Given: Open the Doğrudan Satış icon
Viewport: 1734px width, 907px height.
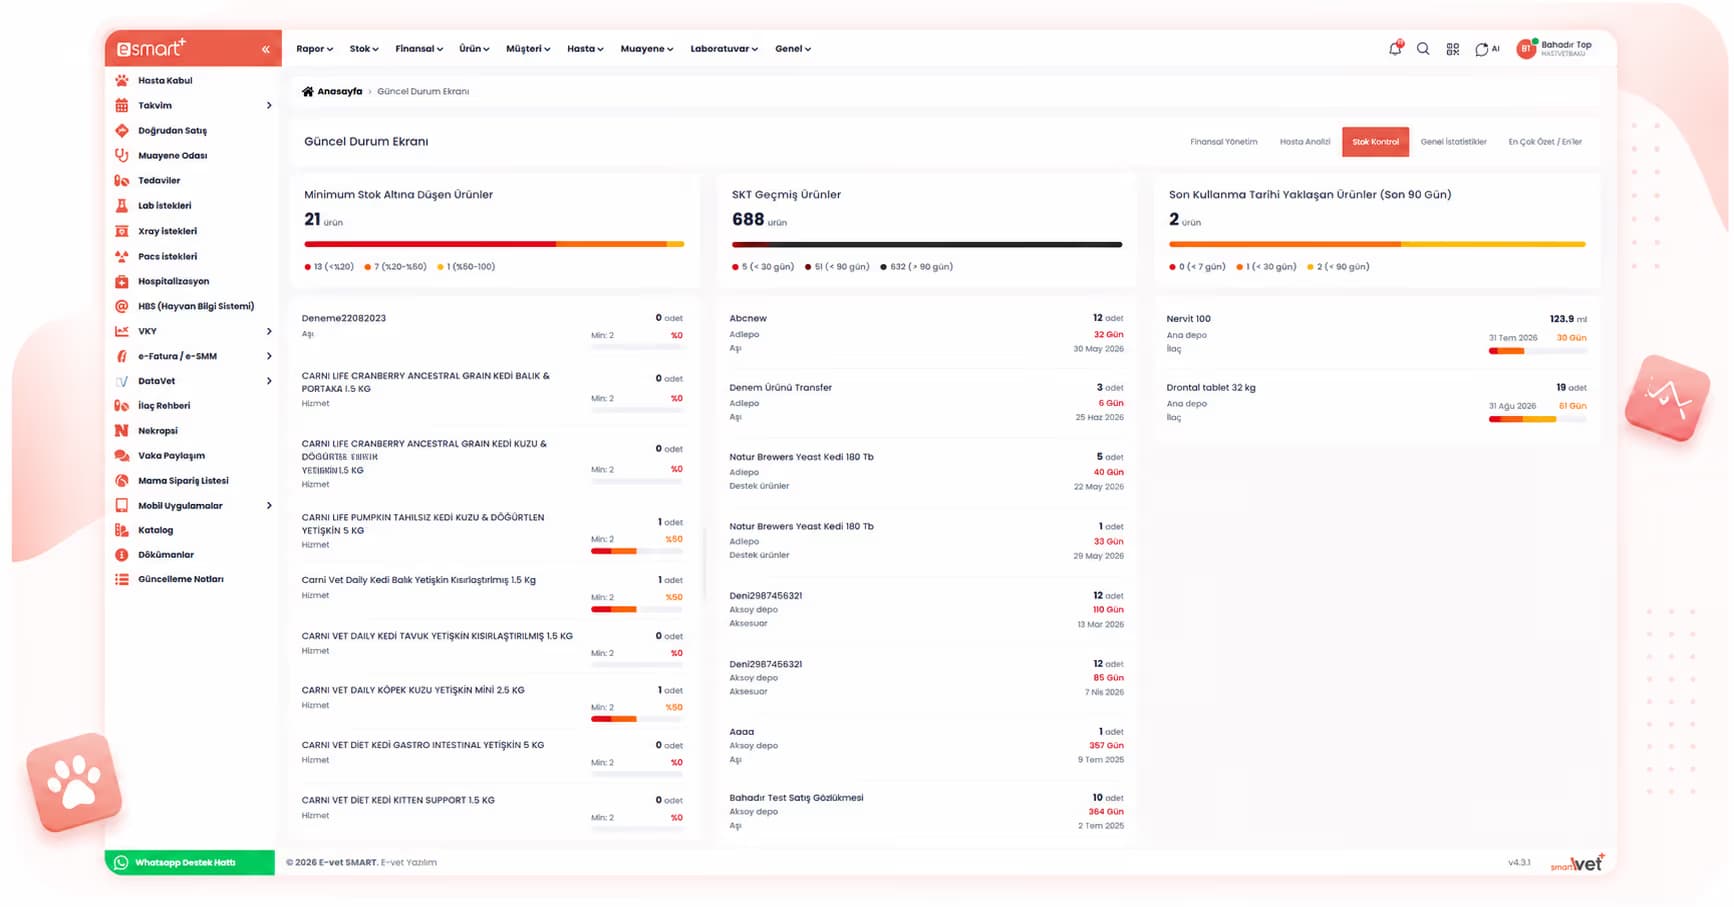Looking at the screenshot, I should point(122,130).
